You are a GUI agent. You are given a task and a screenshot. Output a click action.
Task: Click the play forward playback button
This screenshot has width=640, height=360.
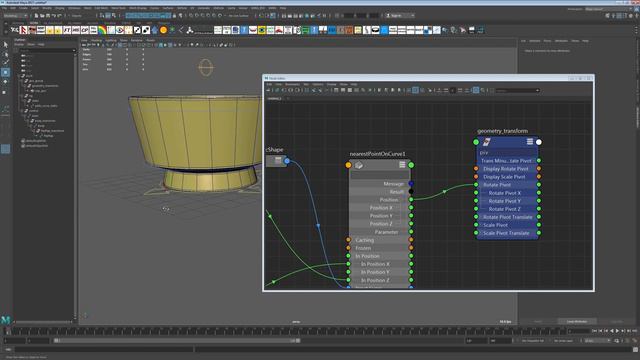[x=617, y=331]
